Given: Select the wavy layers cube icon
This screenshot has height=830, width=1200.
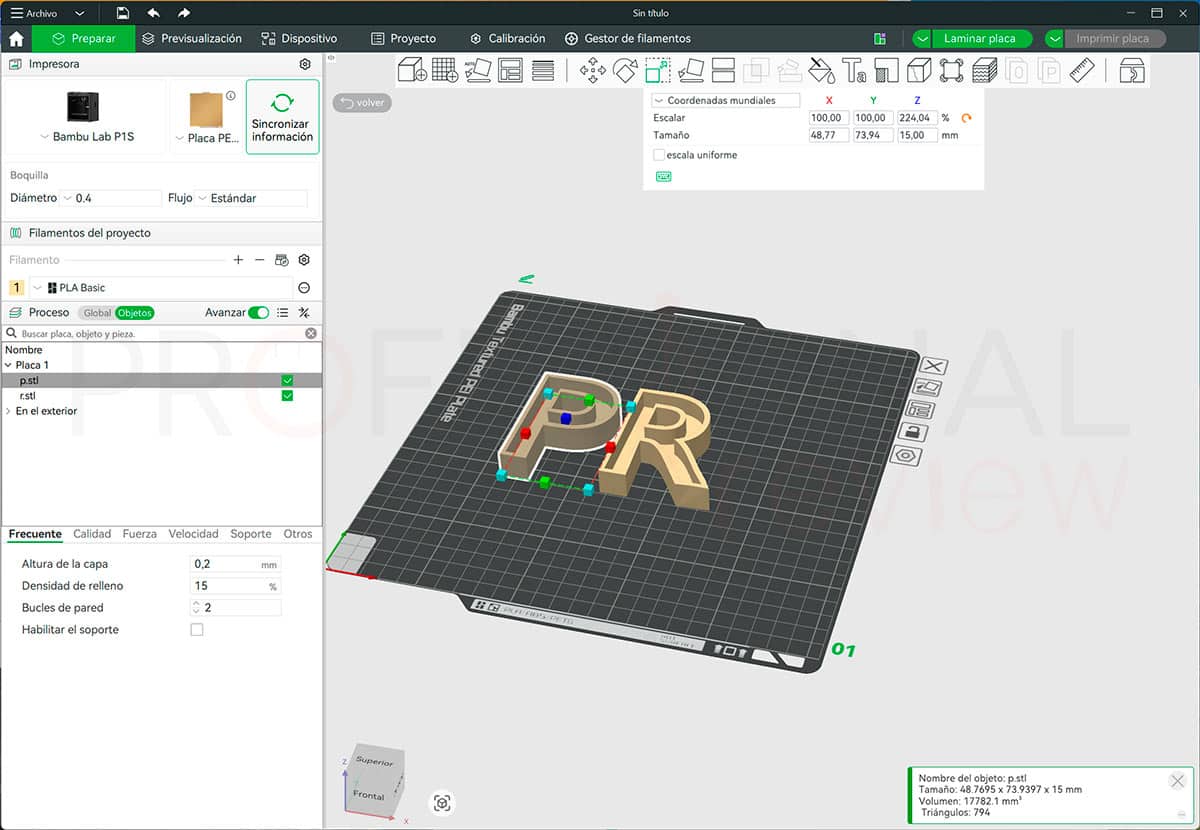Looking at the screenshot, I should tap(984, 70).
